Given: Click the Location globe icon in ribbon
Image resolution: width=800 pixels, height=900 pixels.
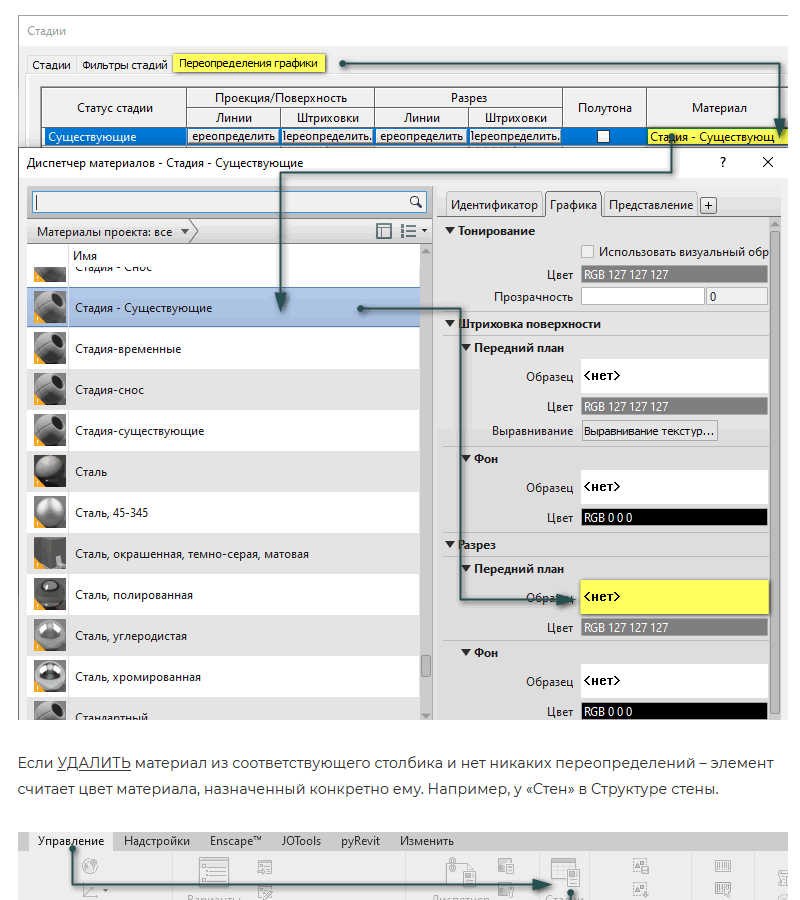Looking at the screenshot, I should [x=90, y=866].
